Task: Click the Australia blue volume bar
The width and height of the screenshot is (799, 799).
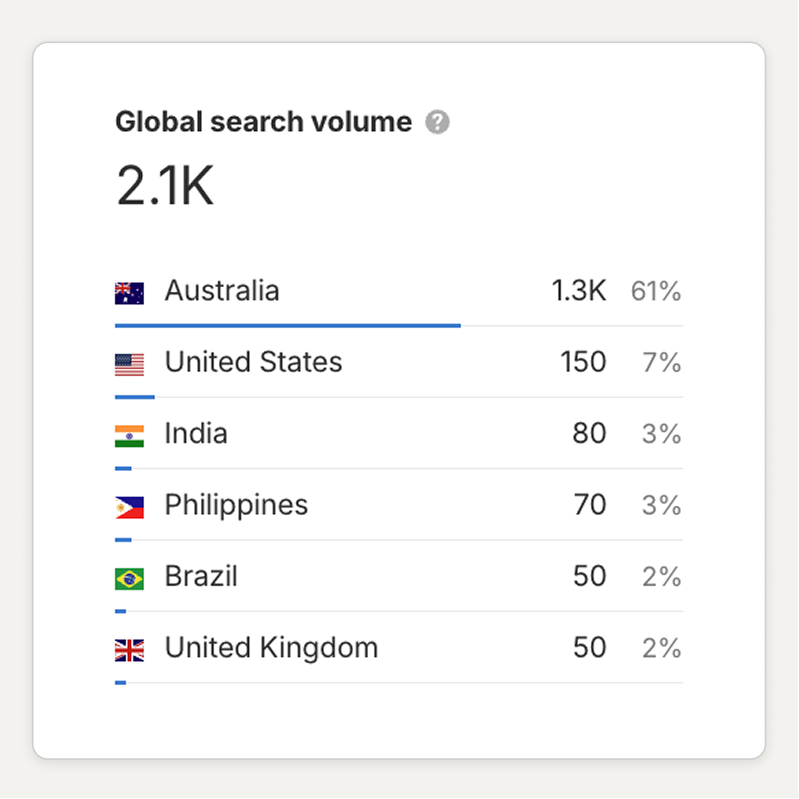Action: point(288,325)
